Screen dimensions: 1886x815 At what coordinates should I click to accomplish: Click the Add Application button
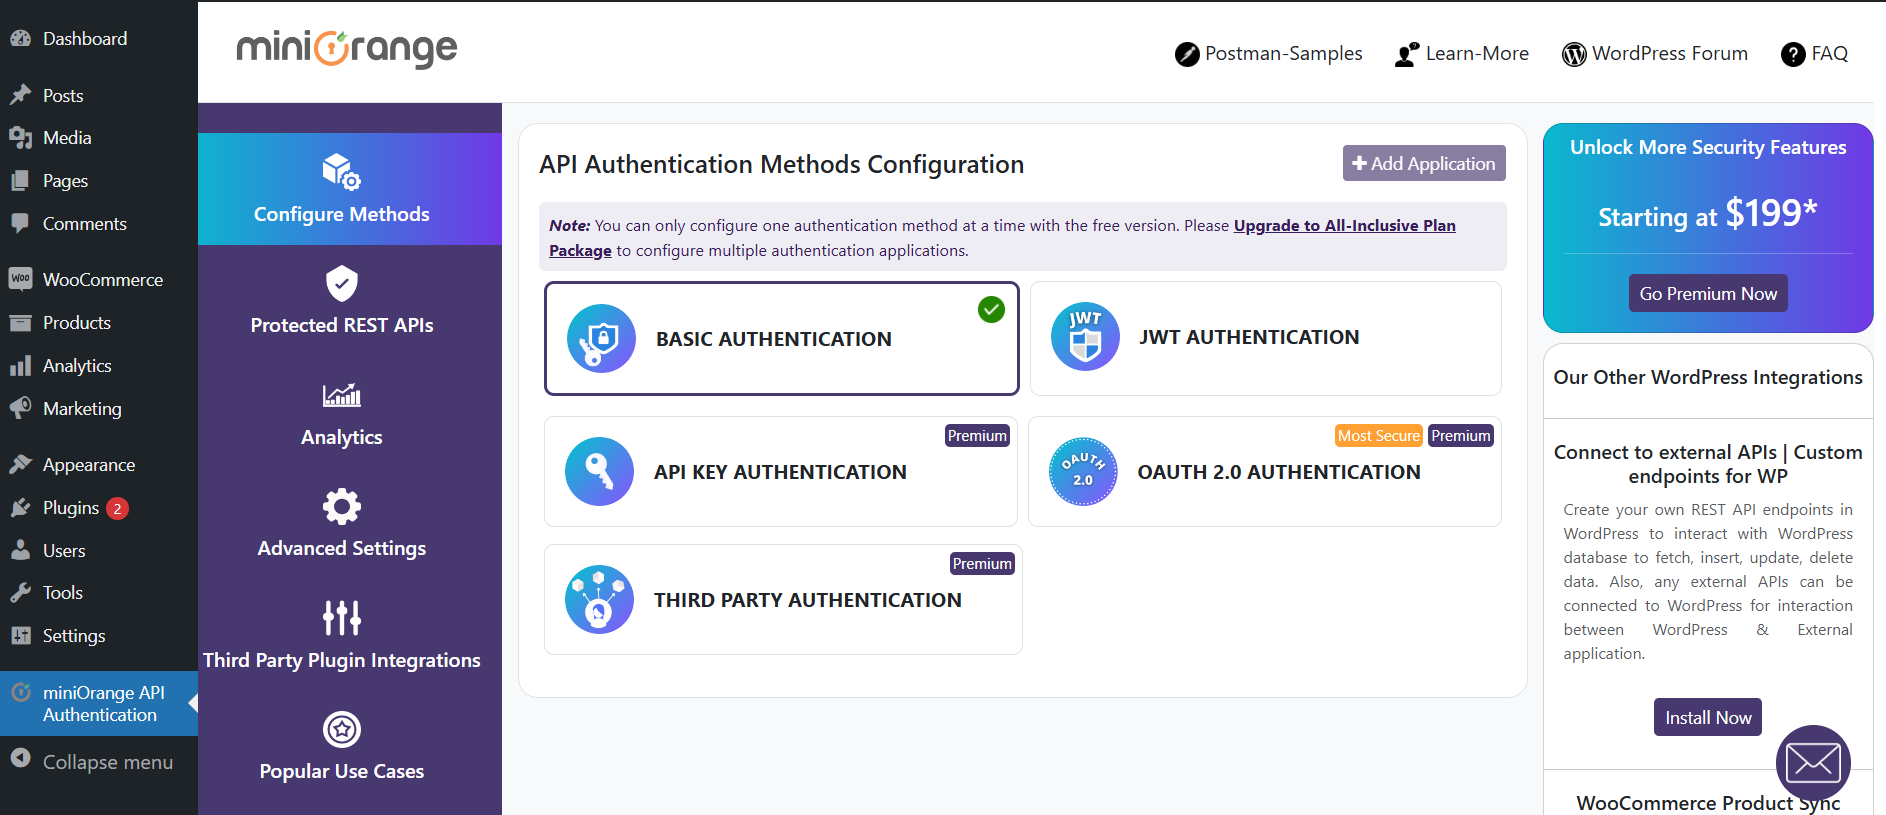coord(1424,163)
